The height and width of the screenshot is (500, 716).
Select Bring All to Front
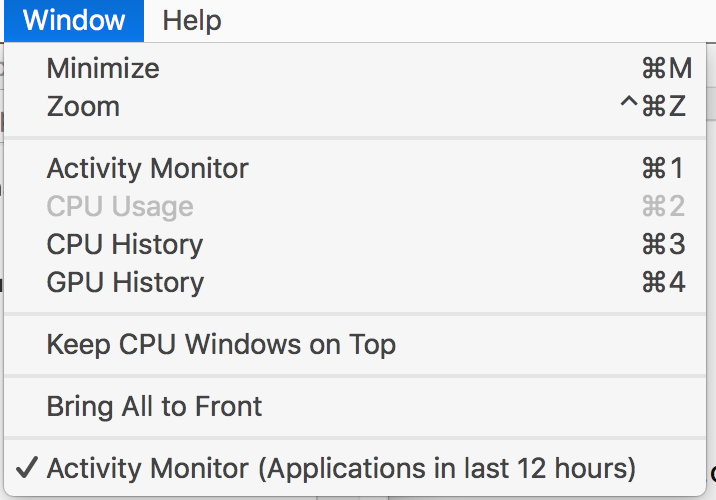154,407
